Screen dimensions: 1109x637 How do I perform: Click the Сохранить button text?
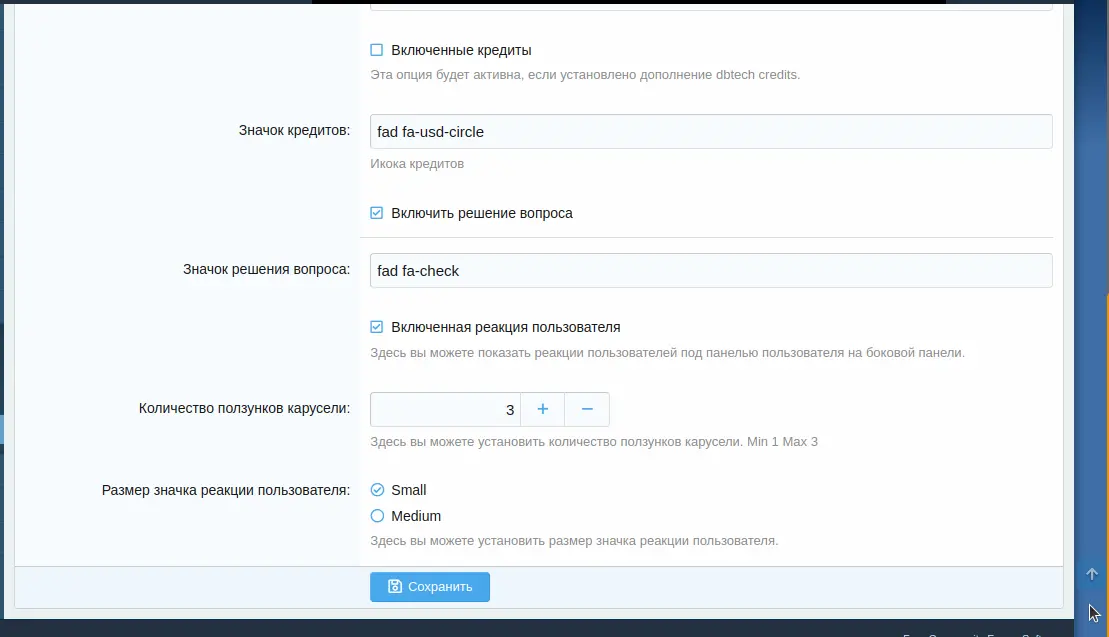tap(440, 587)
